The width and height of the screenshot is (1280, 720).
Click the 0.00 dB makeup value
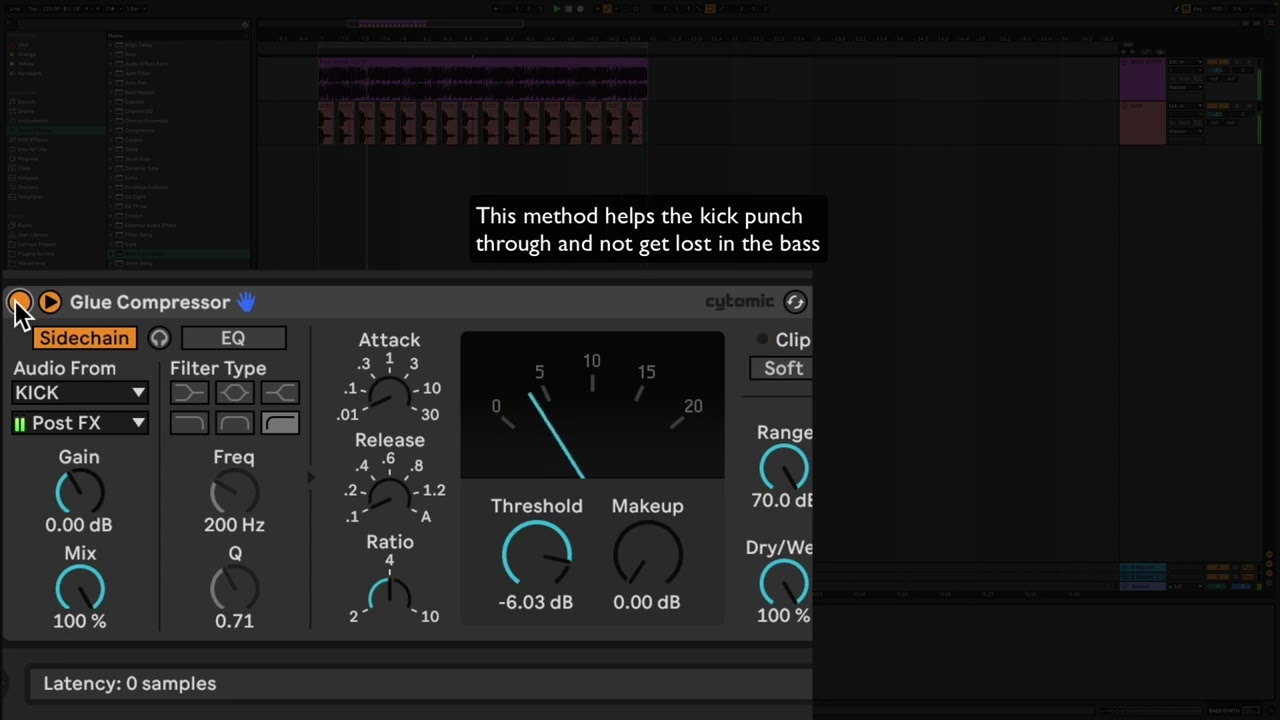coord(646,602)
